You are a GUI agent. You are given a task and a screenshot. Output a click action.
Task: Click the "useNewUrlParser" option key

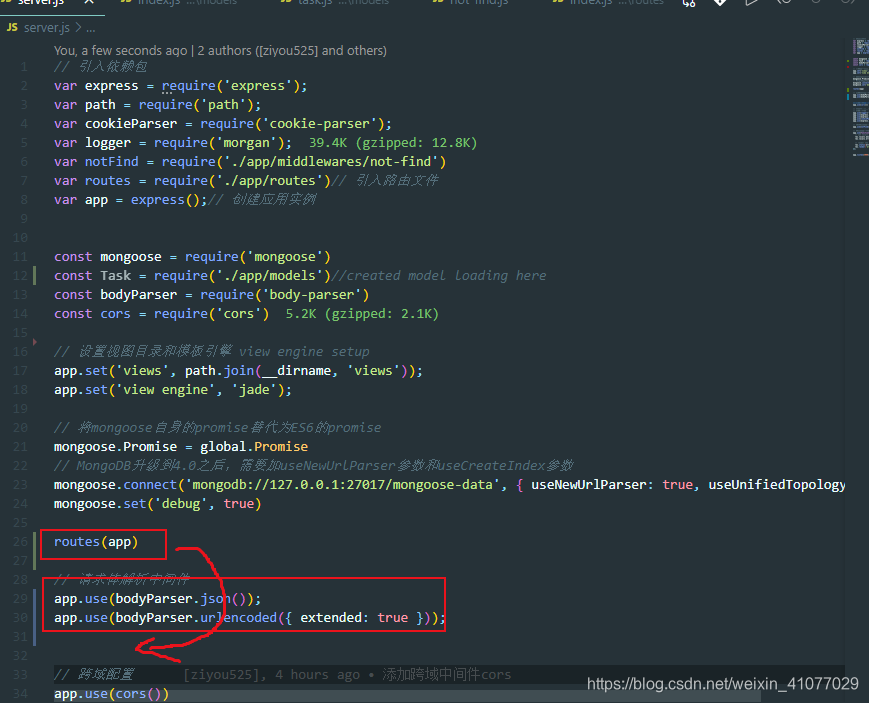588,485
